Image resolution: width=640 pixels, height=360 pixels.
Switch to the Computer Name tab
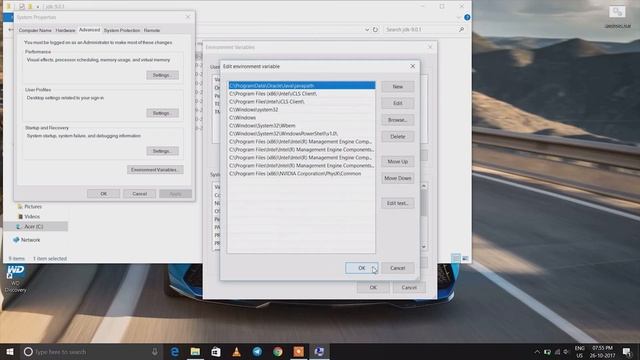tap(35, 30)
